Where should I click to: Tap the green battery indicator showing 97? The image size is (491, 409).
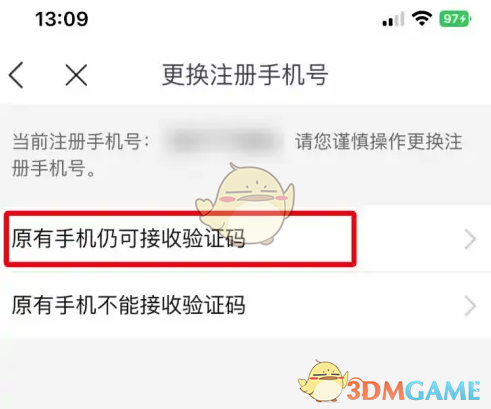455,19
